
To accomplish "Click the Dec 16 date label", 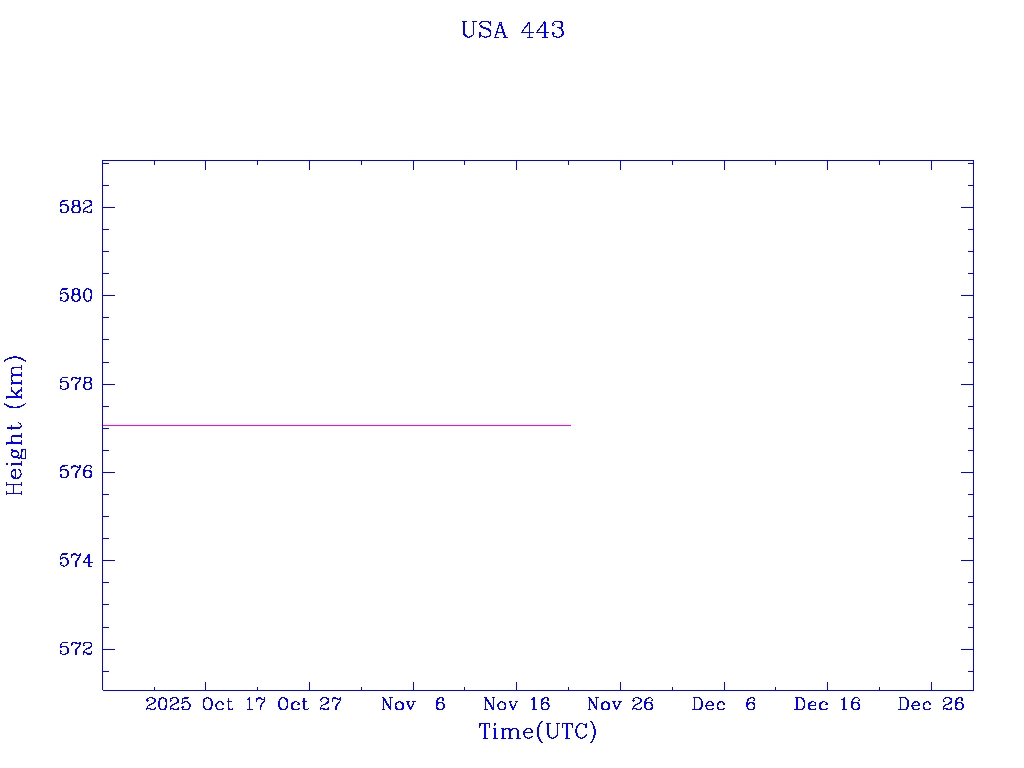I will click(x=827, y=704).
